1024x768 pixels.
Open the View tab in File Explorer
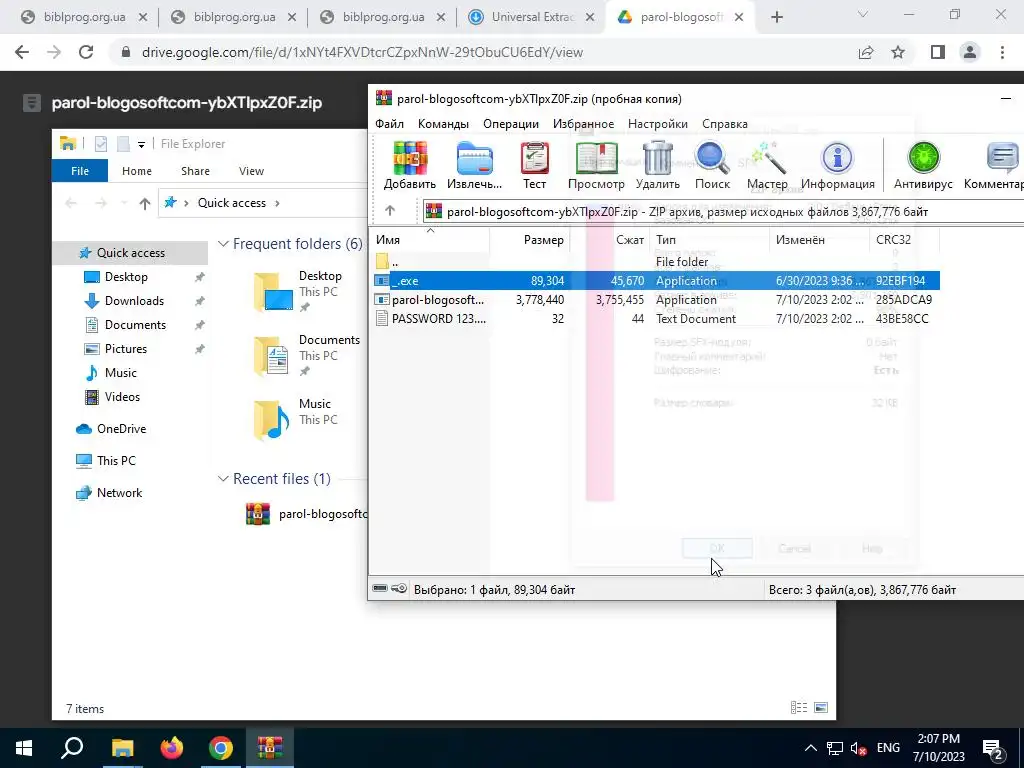pos(251,171)
